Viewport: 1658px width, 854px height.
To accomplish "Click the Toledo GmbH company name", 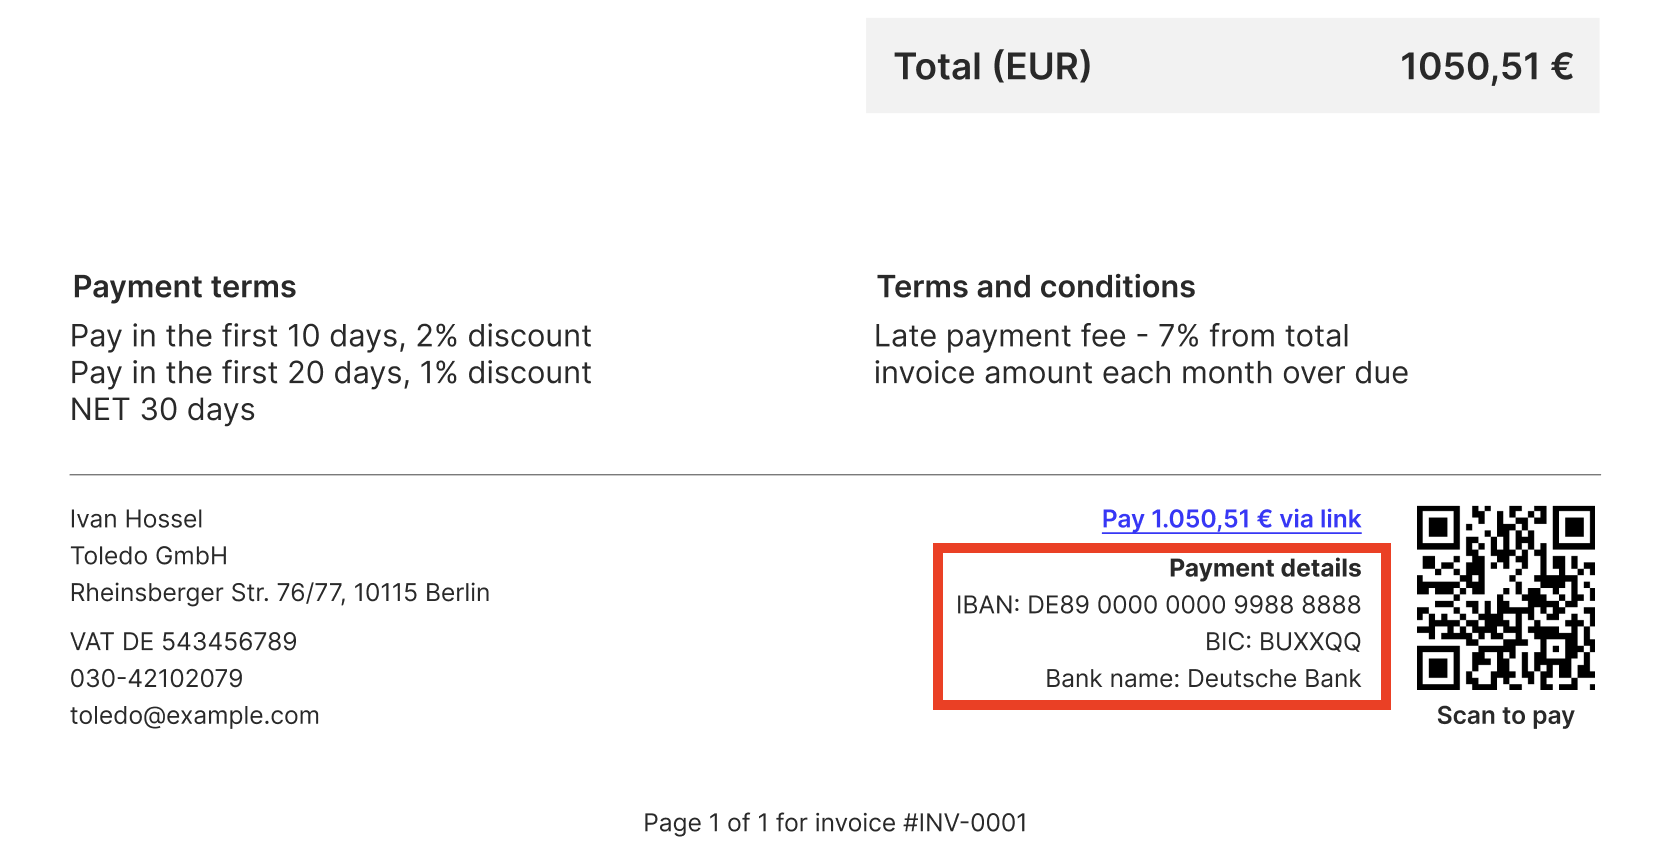I will click(149, 556).
